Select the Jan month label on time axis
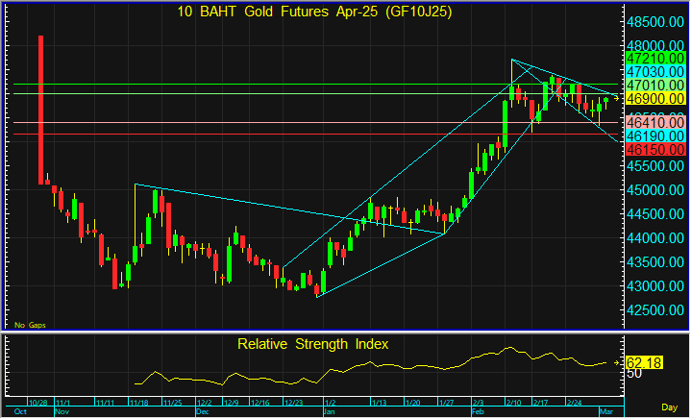This screenshot has width=691, height=419. click(329, 411)
